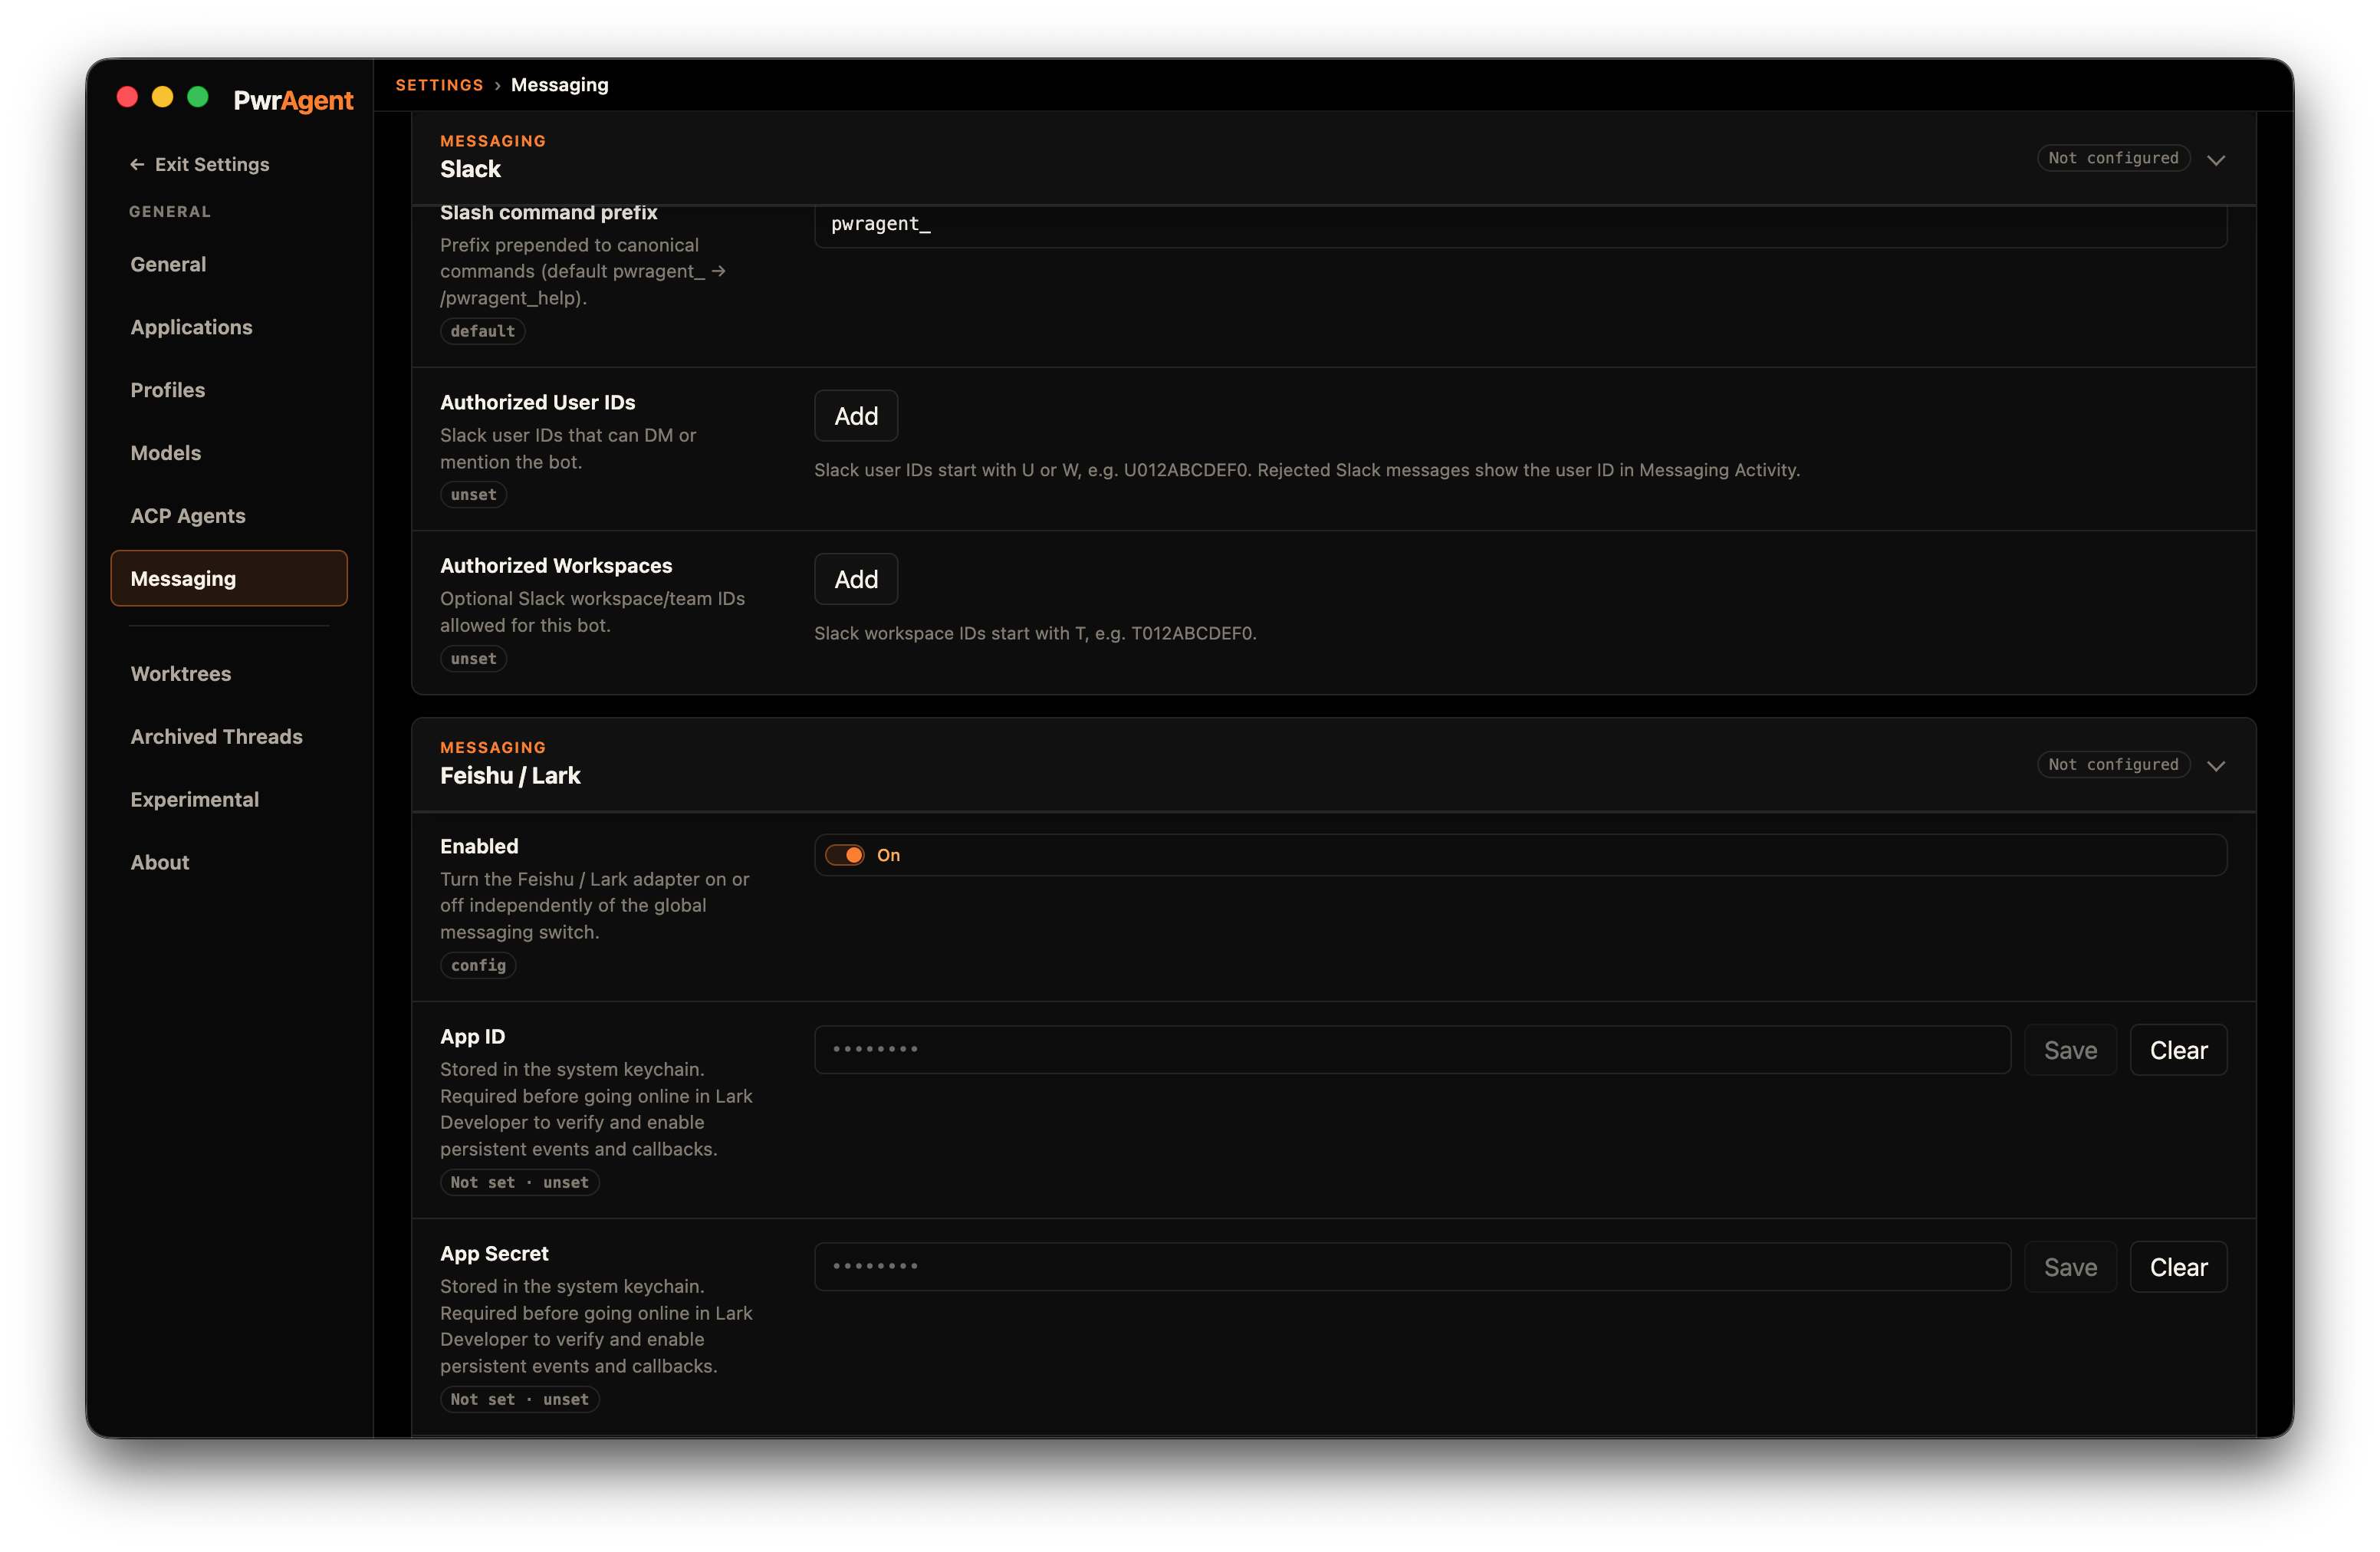
Task: Click the config tag under Enabled
Action: coord(478,965)
